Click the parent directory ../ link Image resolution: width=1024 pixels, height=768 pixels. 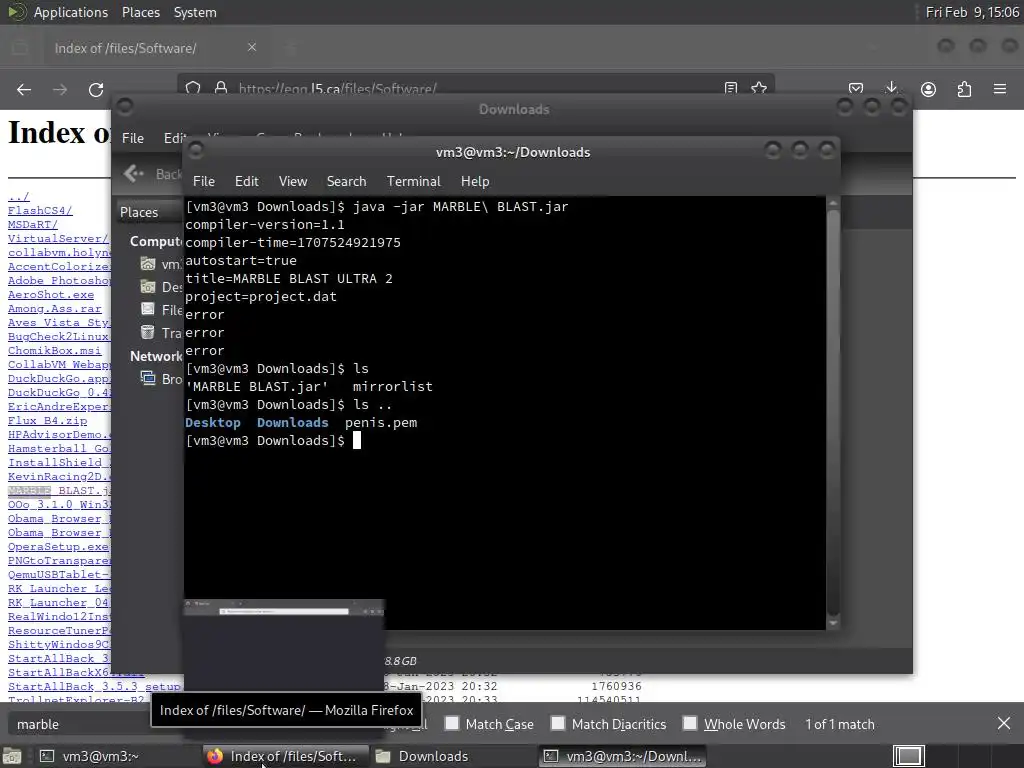click(x=18, y=197)
